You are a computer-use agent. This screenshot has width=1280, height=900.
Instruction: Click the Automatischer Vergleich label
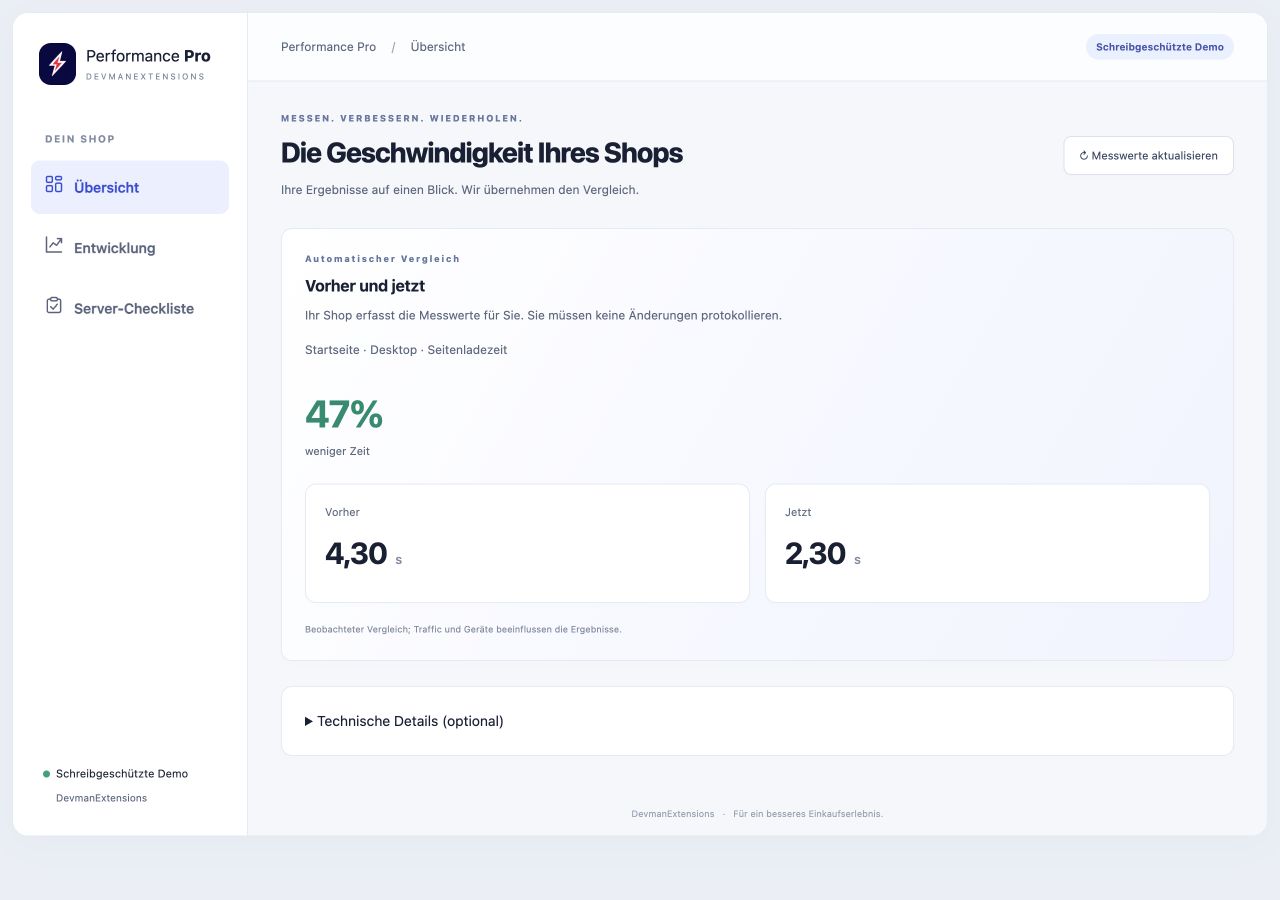383,259
